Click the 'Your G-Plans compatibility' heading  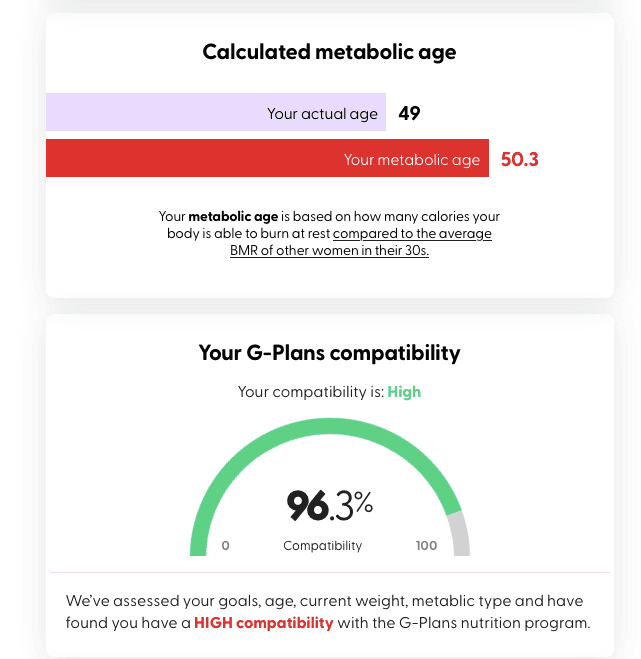tap(329, 353)
